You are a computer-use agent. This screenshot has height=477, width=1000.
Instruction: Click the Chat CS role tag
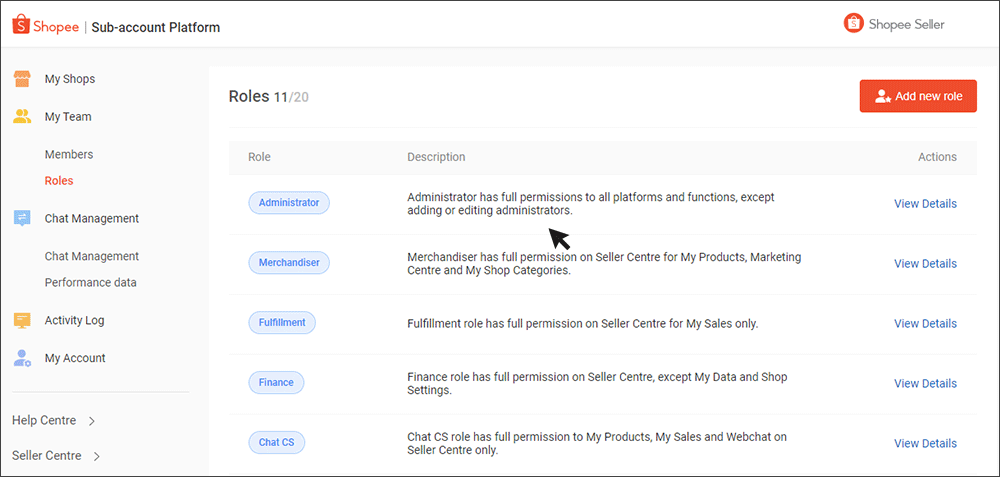tap(276, 443)
